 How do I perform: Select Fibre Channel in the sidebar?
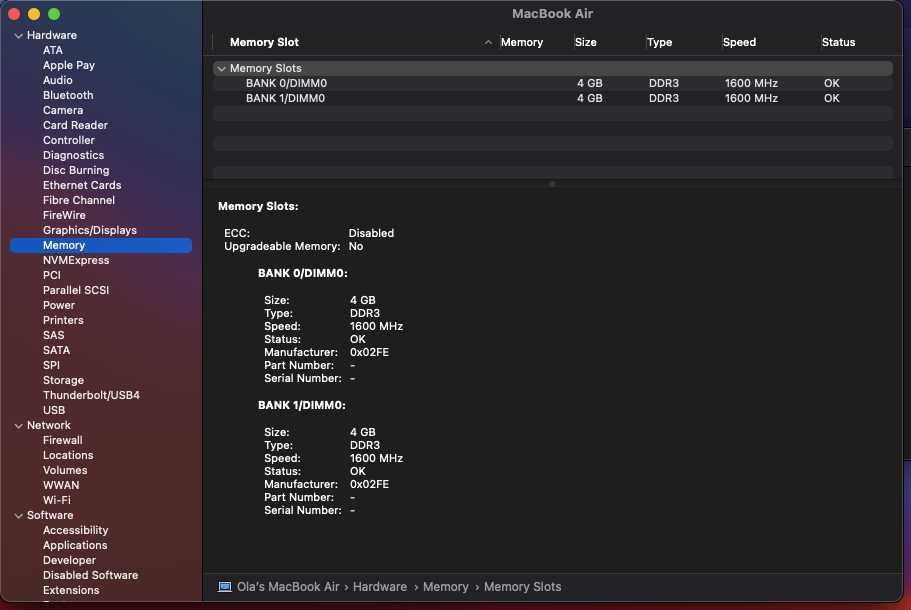point(79,200)
